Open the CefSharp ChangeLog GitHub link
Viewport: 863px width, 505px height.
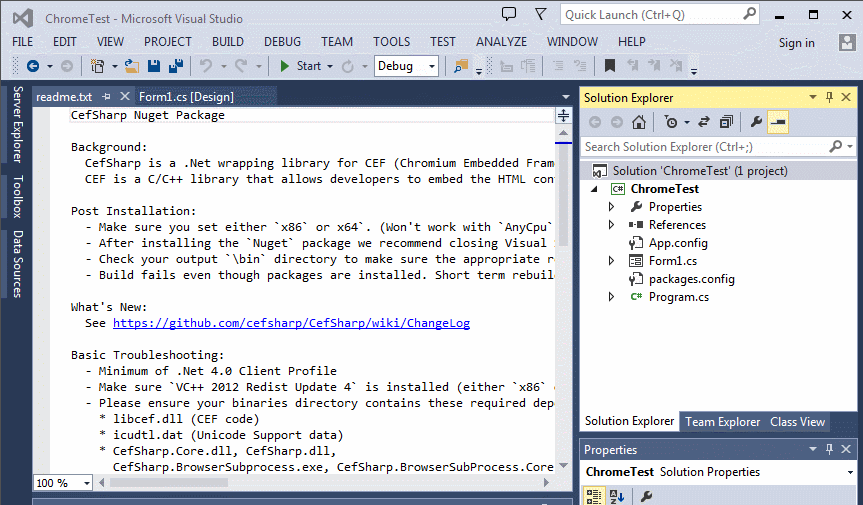[291, 323]
